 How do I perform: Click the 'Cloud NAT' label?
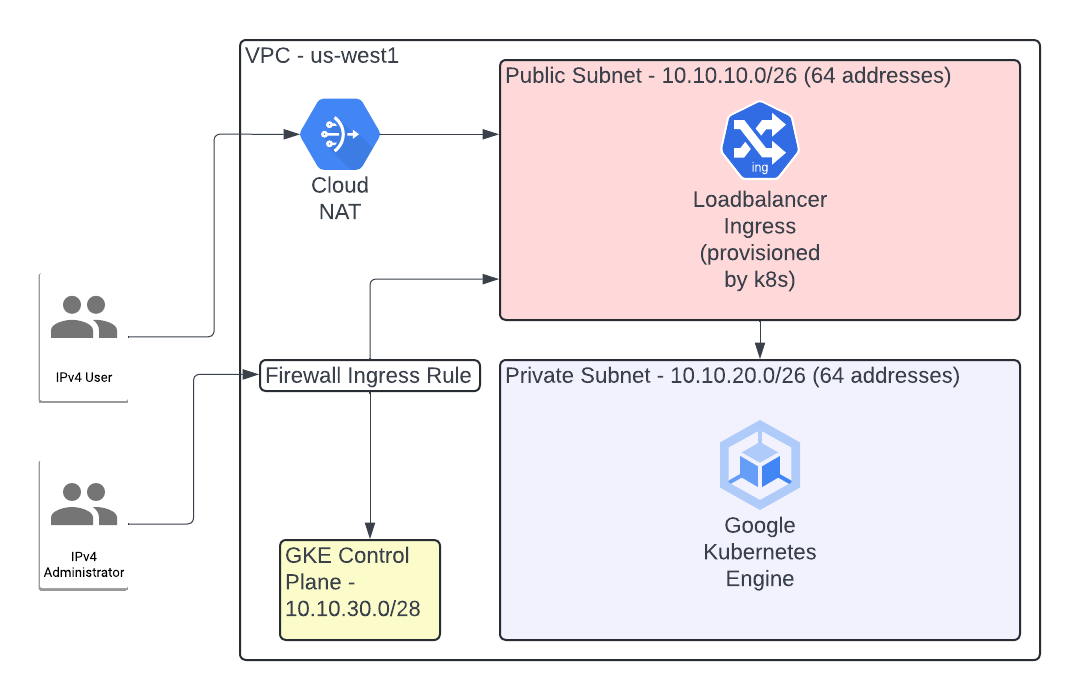[x=340, y=198]
